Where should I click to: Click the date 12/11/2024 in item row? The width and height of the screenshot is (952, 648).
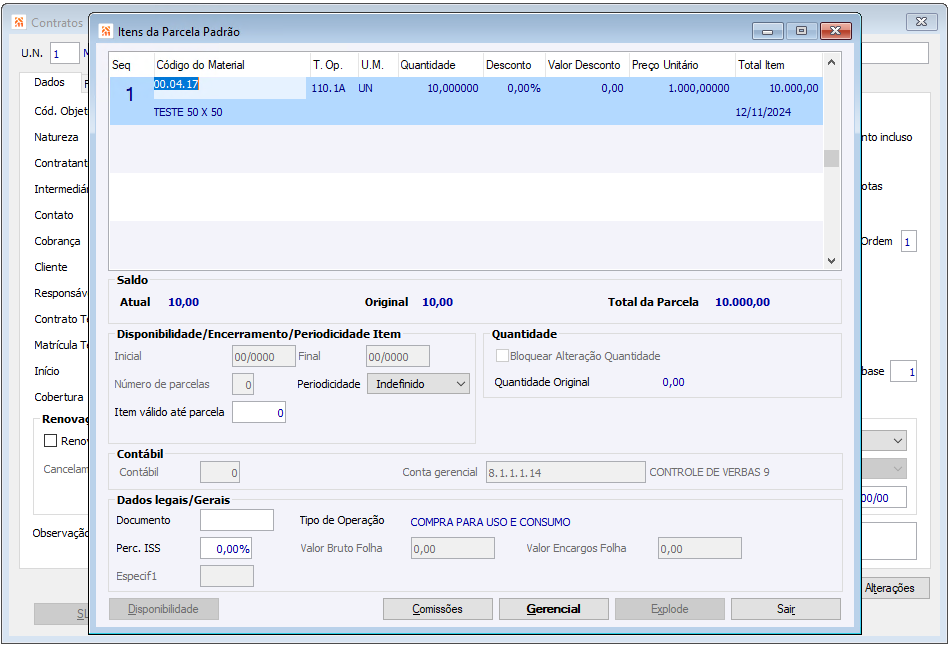(x=763, y=112)
